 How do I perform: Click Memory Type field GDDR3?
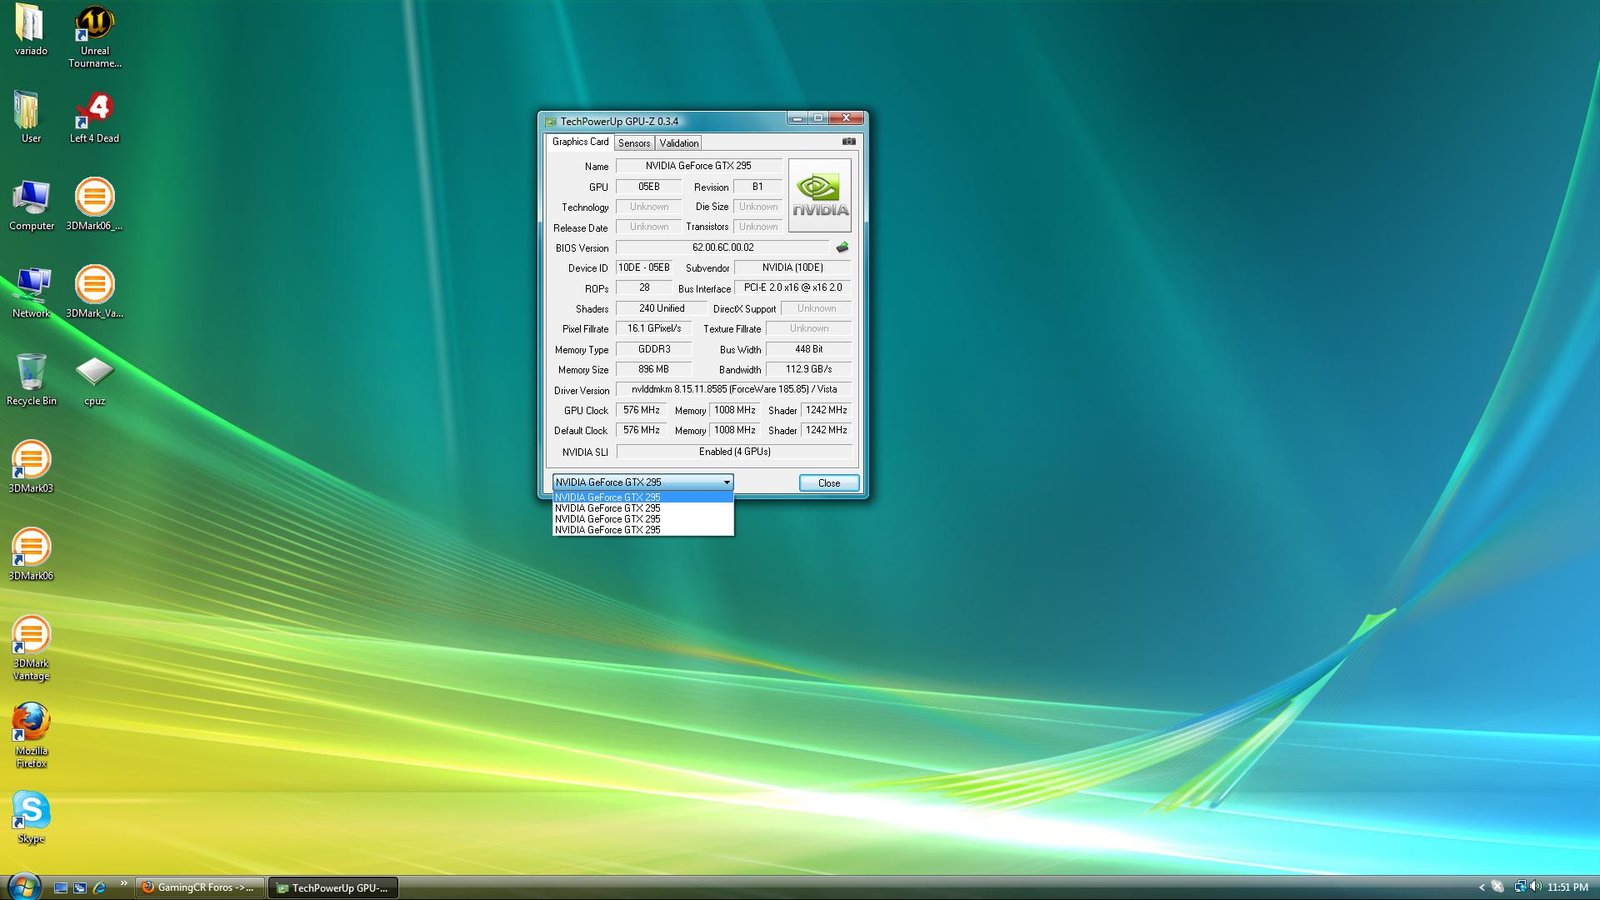click(x=654, y=350)
